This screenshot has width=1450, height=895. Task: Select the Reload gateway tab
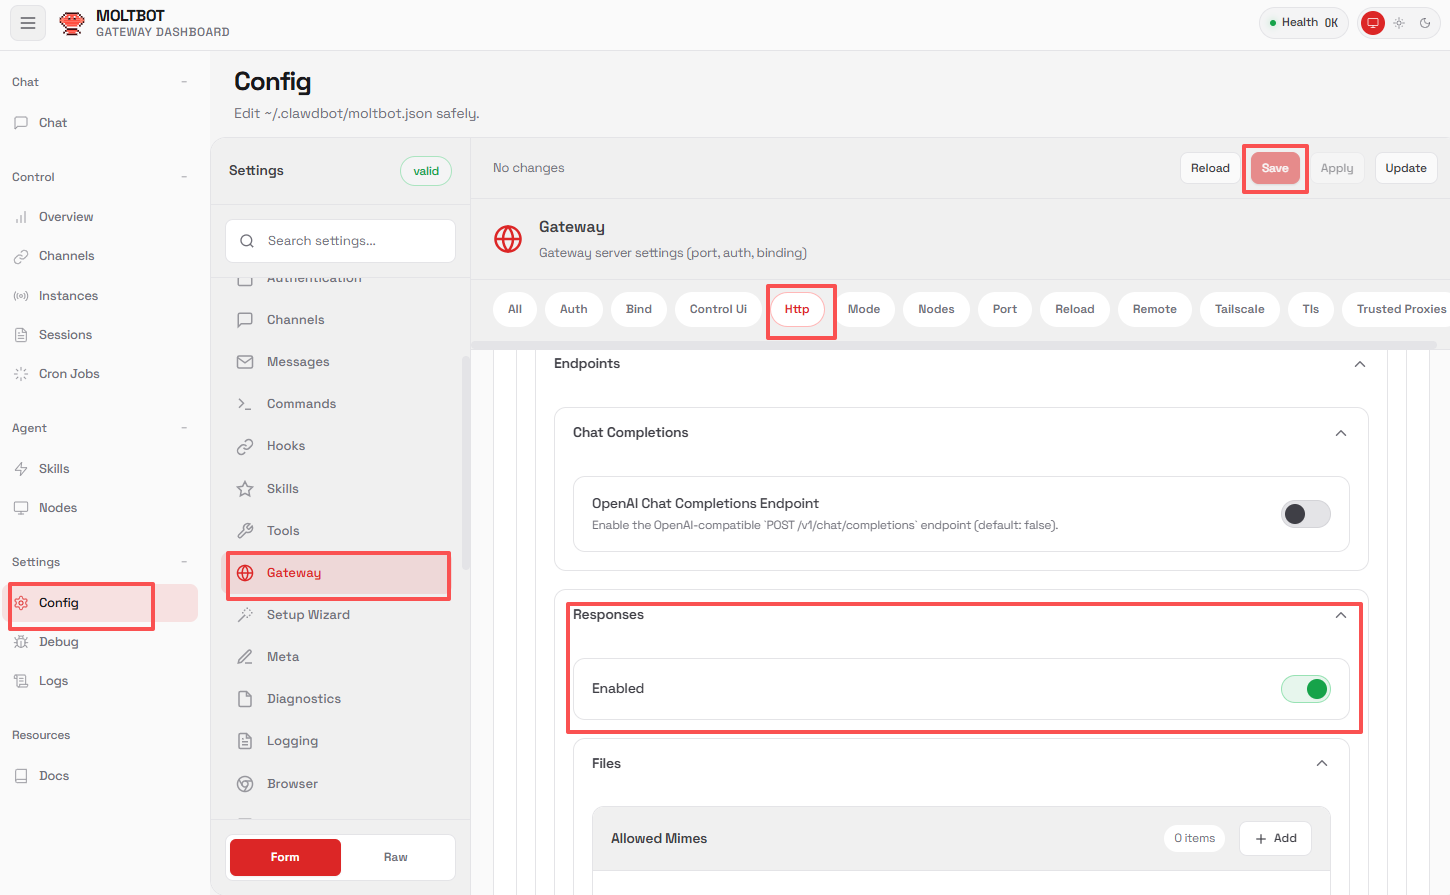click(x=1075, y=309)
